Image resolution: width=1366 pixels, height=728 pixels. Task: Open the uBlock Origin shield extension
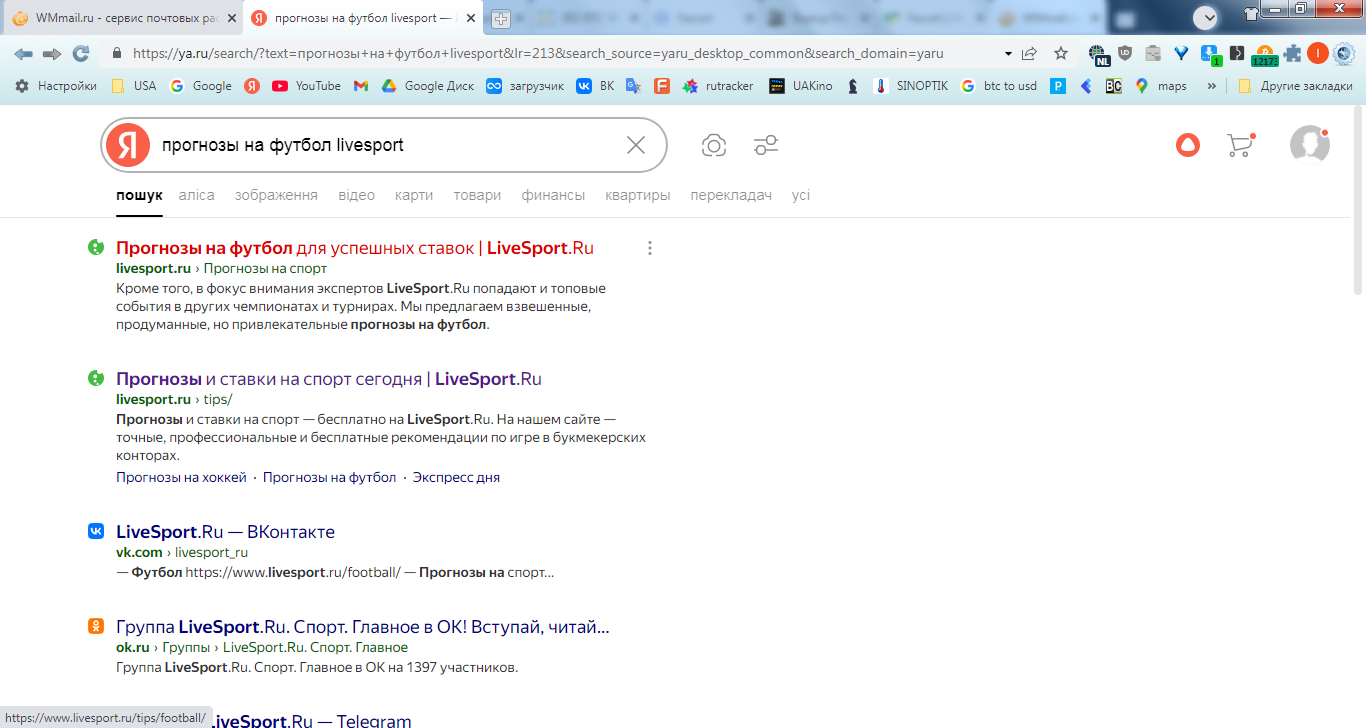pos(1125,54)
